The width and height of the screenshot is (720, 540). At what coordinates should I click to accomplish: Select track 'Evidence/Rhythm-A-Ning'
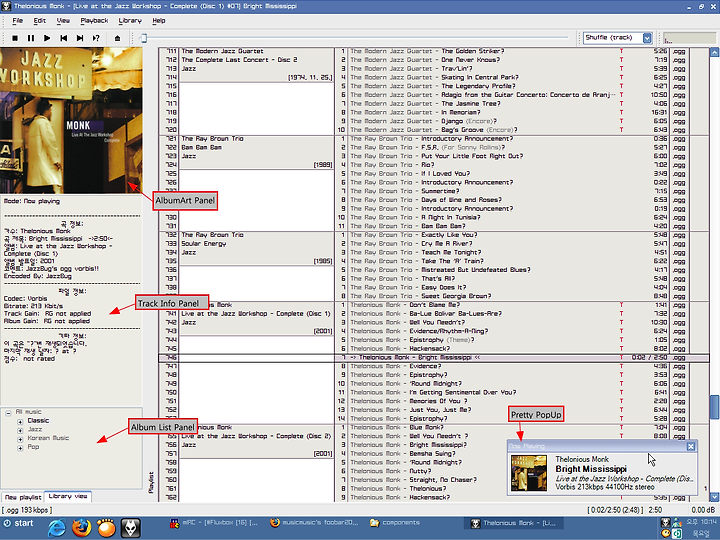449,331
